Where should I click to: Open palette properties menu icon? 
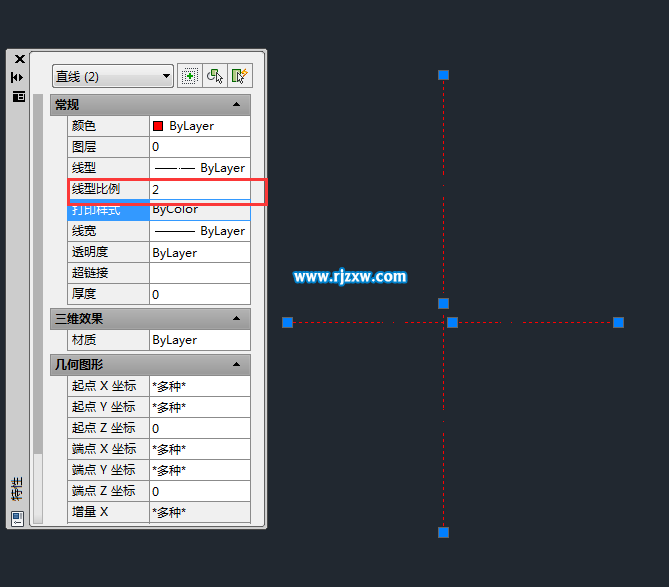[19, 96]
